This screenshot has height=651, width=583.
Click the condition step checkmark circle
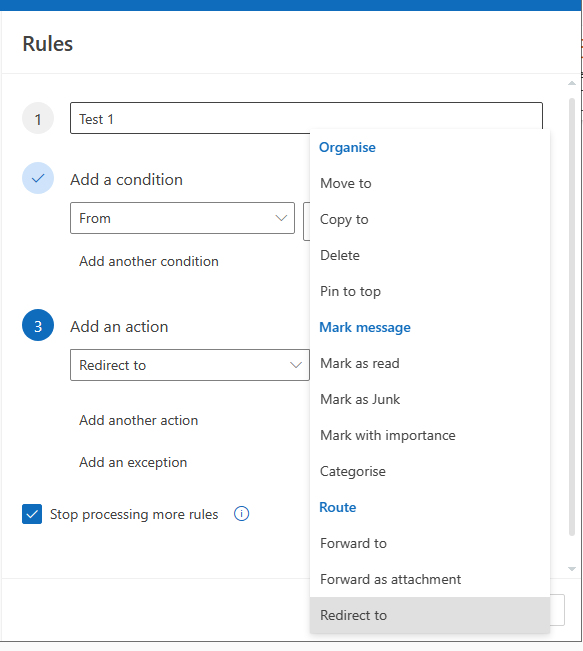(x=38, y=178)
